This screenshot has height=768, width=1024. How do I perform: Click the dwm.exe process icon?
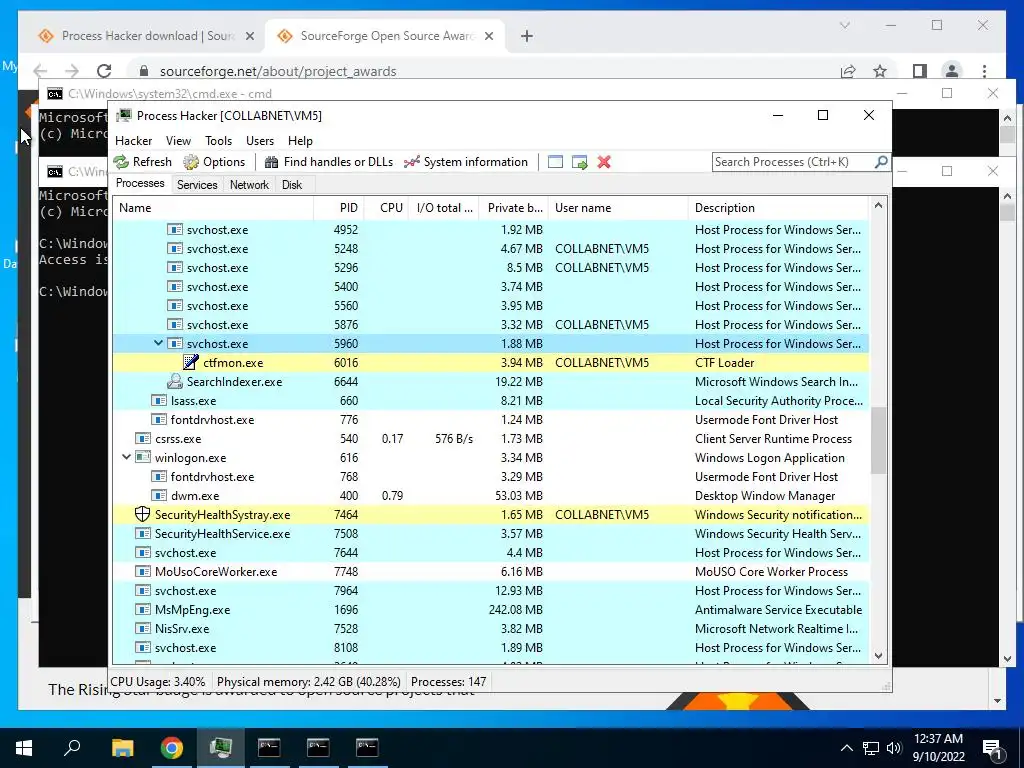click(x=159, y=496)
